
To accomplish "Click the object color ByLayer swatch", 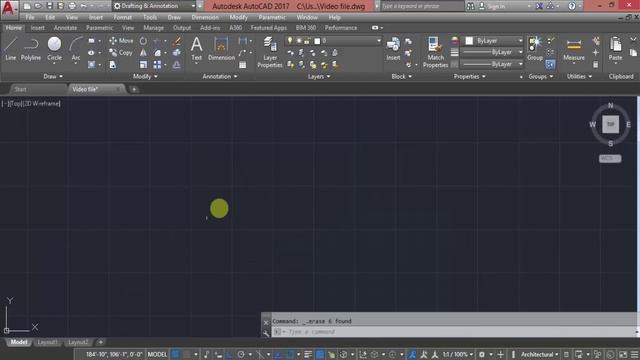I will pos(469,41).
